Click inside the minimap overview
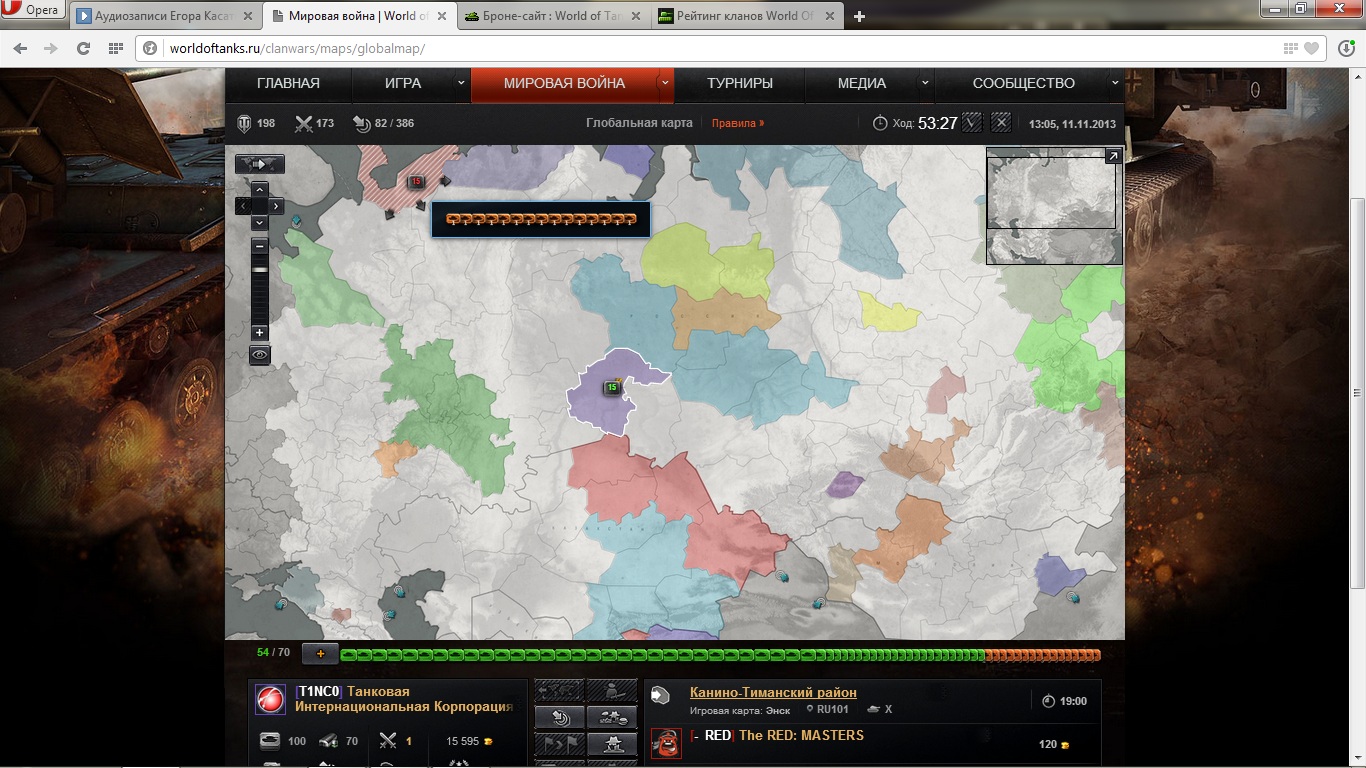Image resolution: width=1366 pixels, height=768 pixels. [x=1054, y=206]
